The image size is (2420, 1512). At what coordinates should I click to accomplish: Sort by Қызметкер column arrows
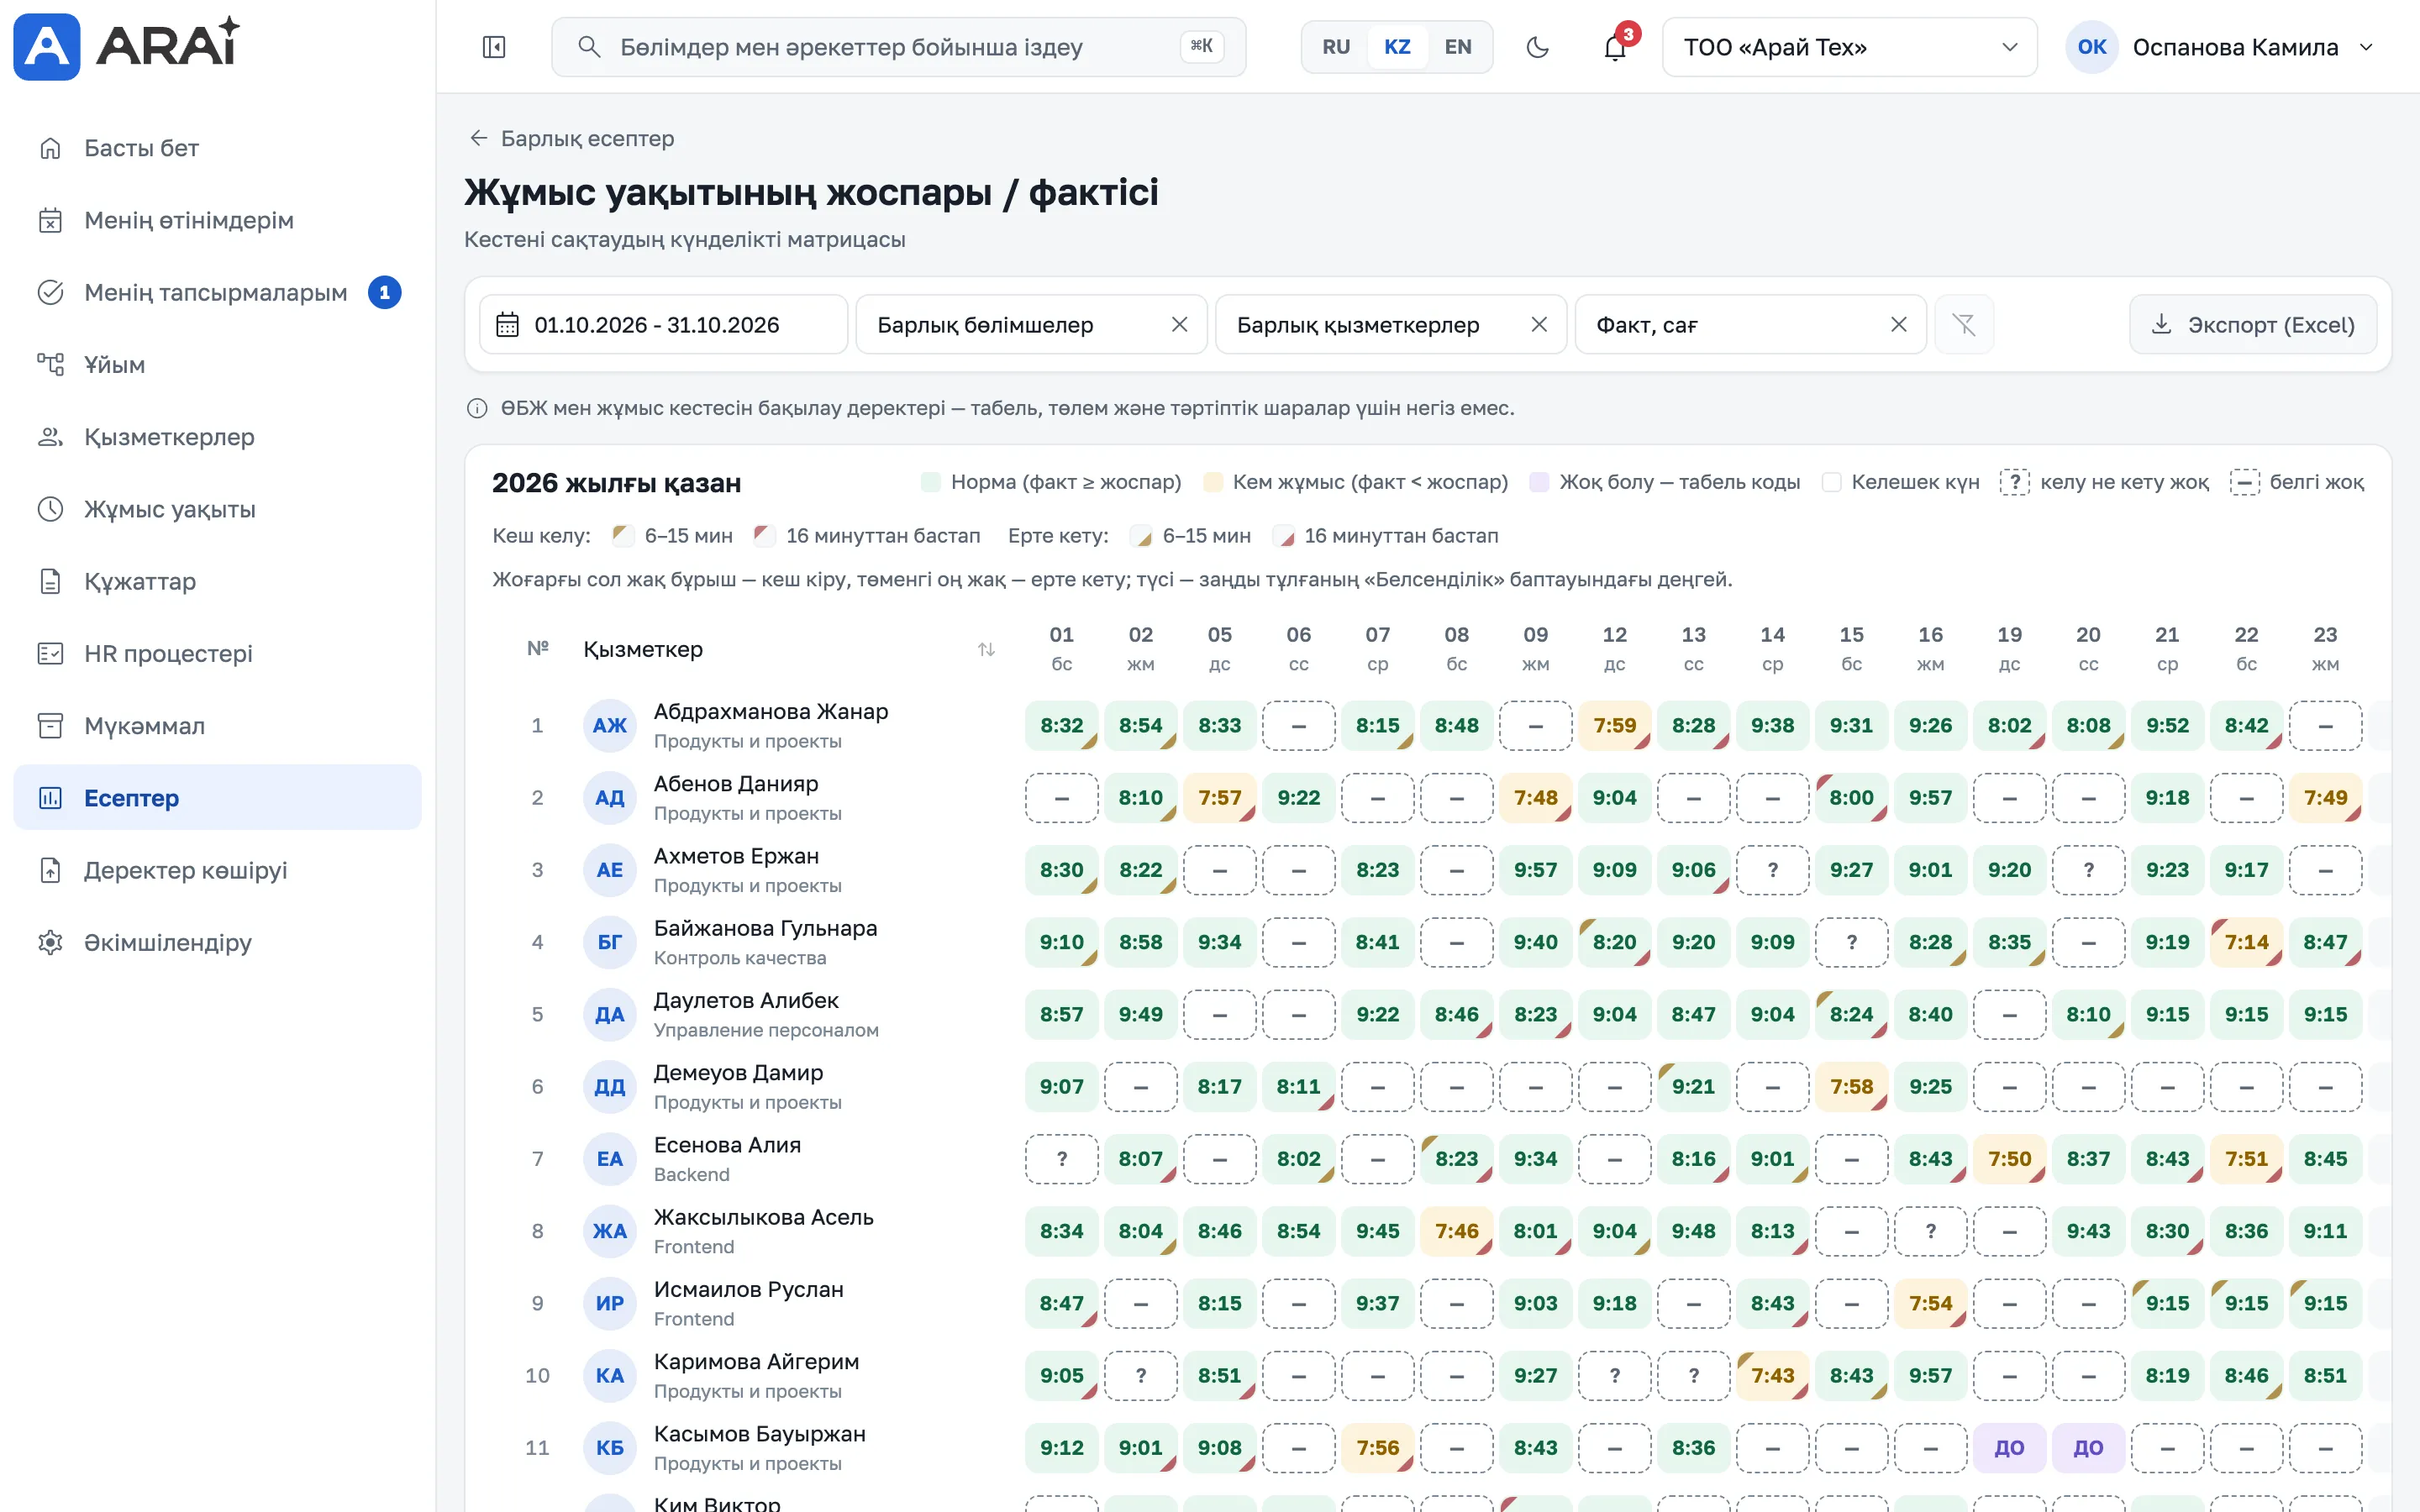click(986, 649)
